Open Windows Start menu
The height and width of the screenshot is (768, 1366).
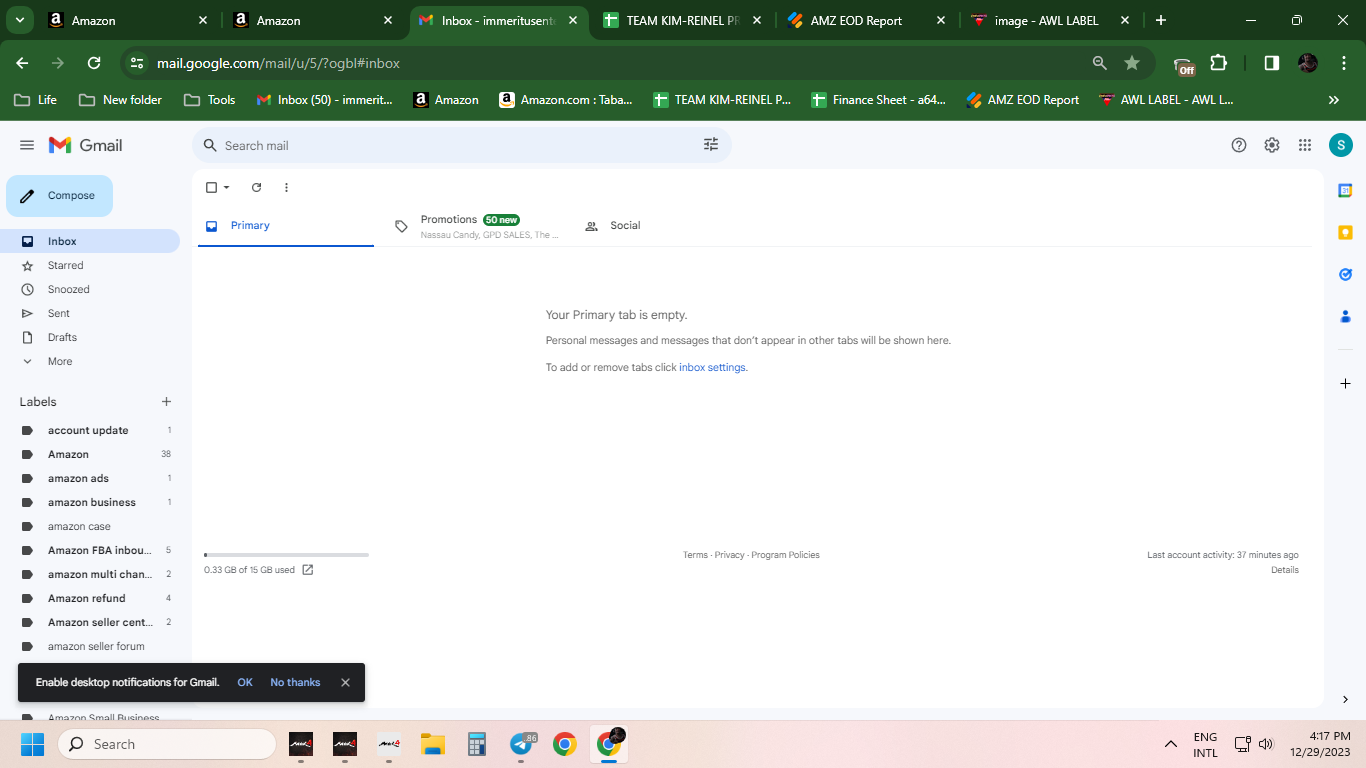click(x=32, y=744)
